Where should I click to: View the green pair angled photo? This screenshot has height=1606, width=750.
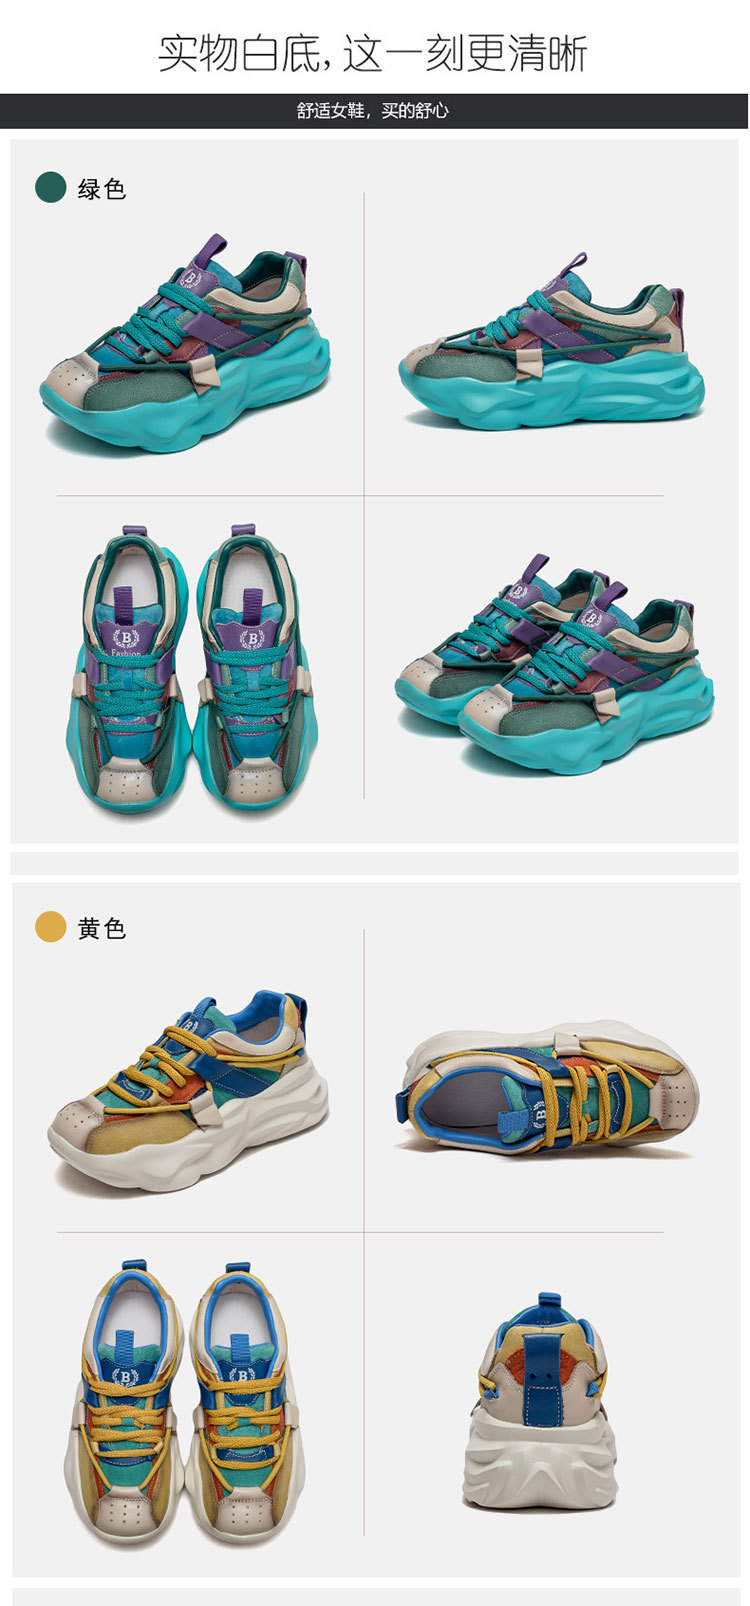click(554, 664)
